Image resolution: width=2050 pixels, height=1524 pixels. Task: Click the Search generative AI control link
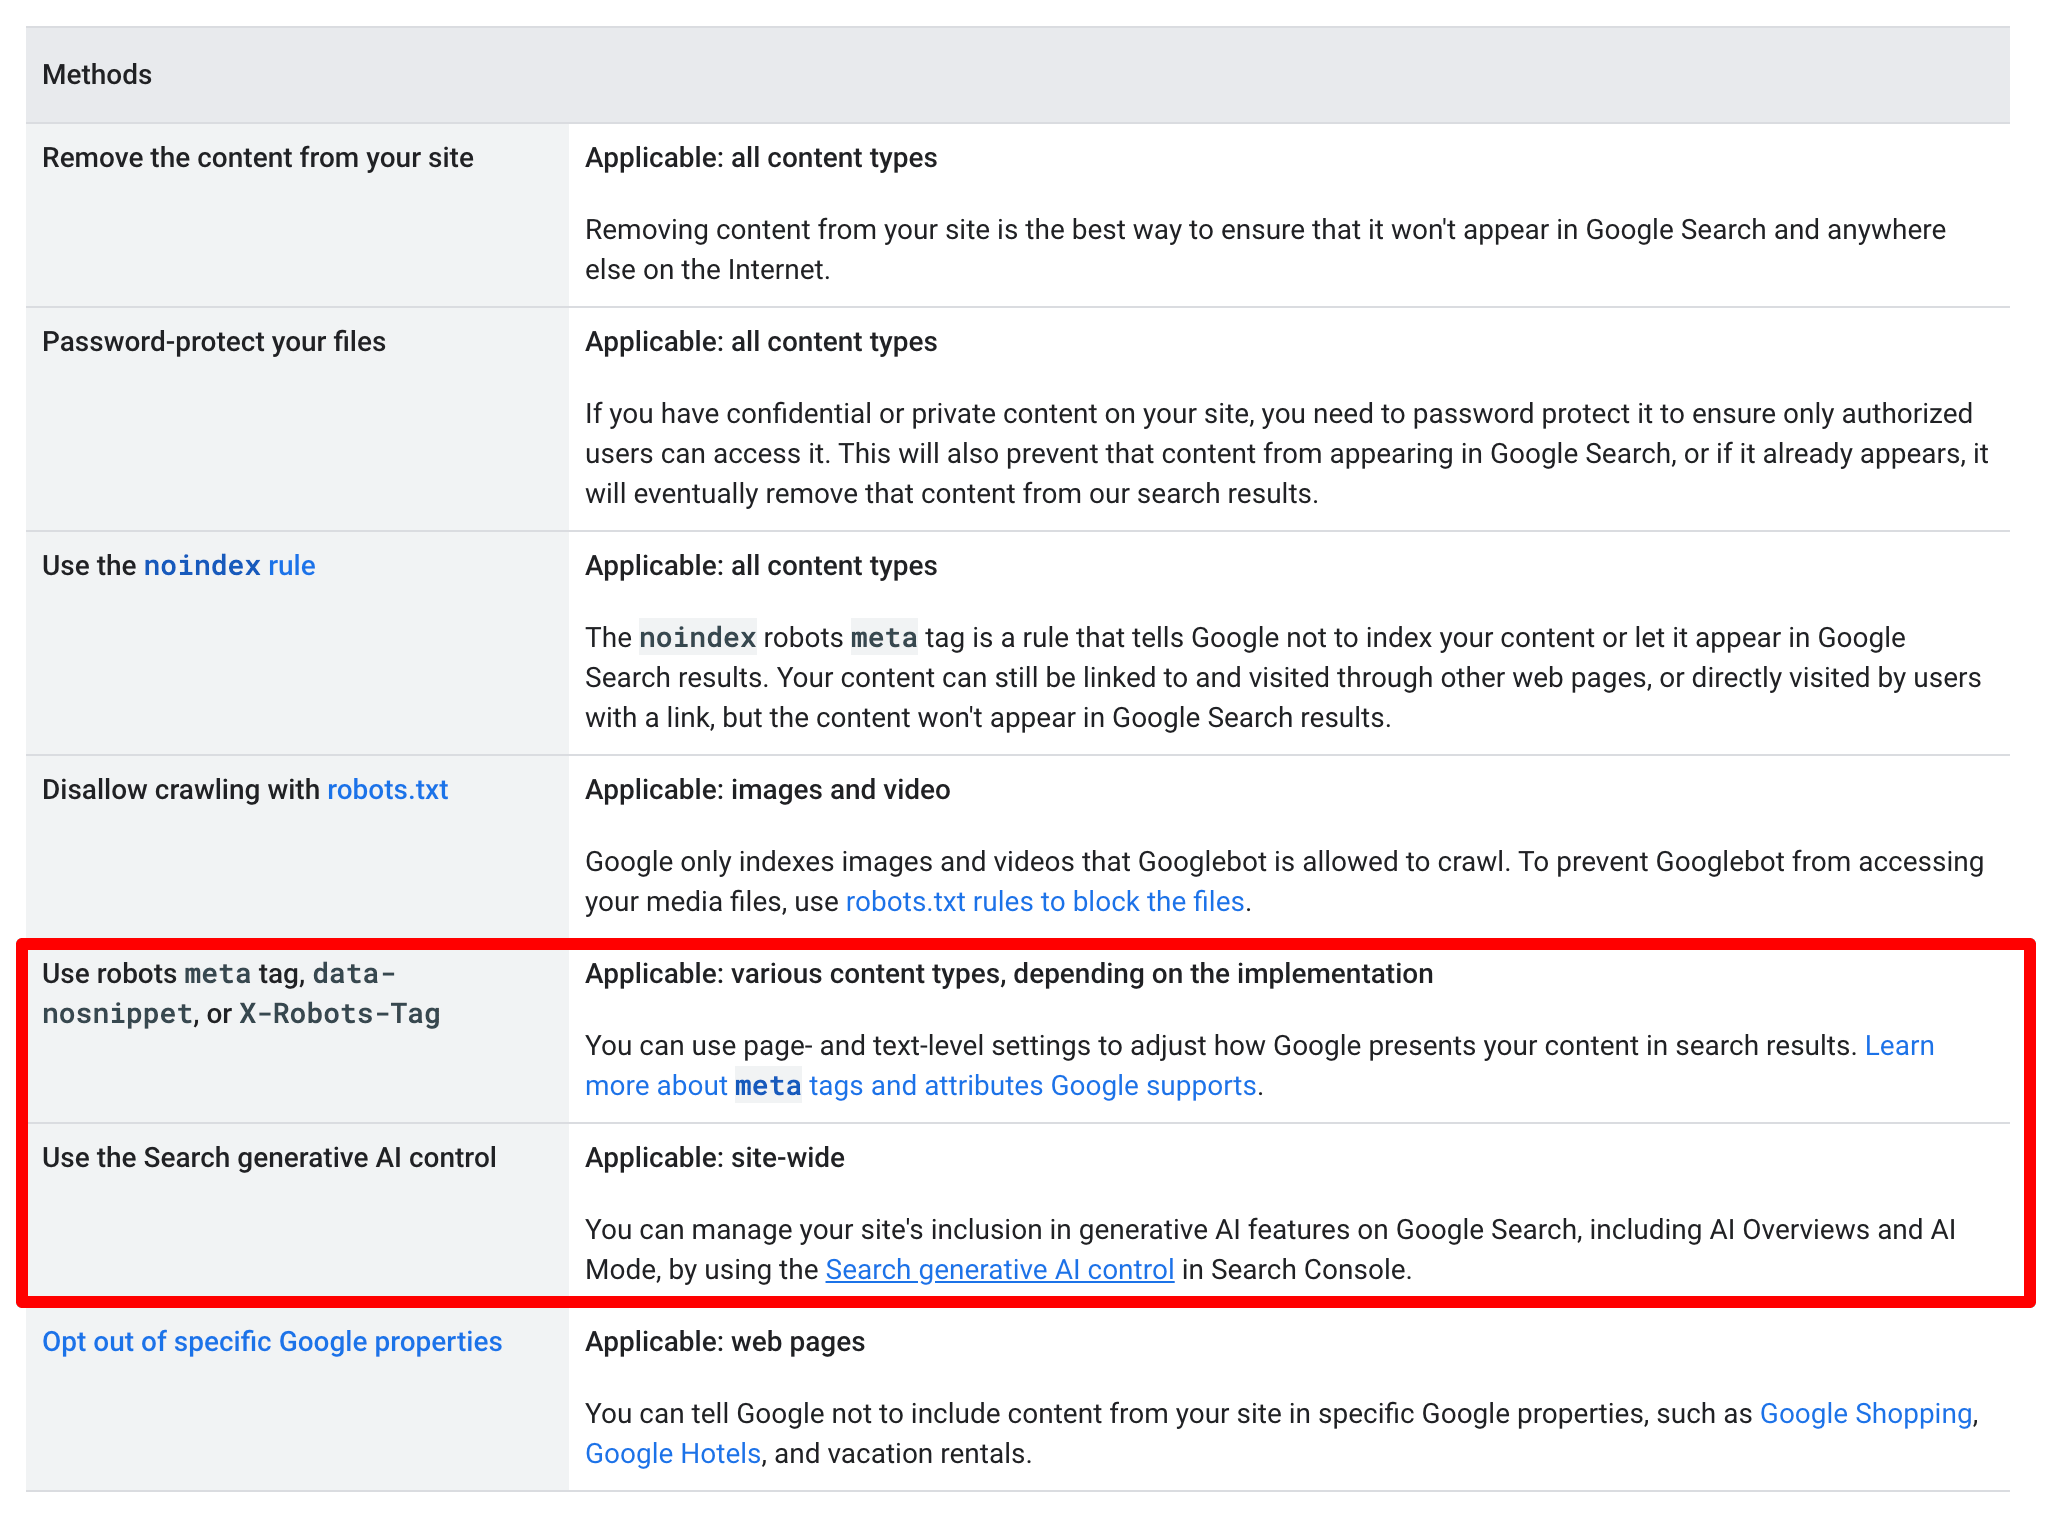tap(999, 1270)
